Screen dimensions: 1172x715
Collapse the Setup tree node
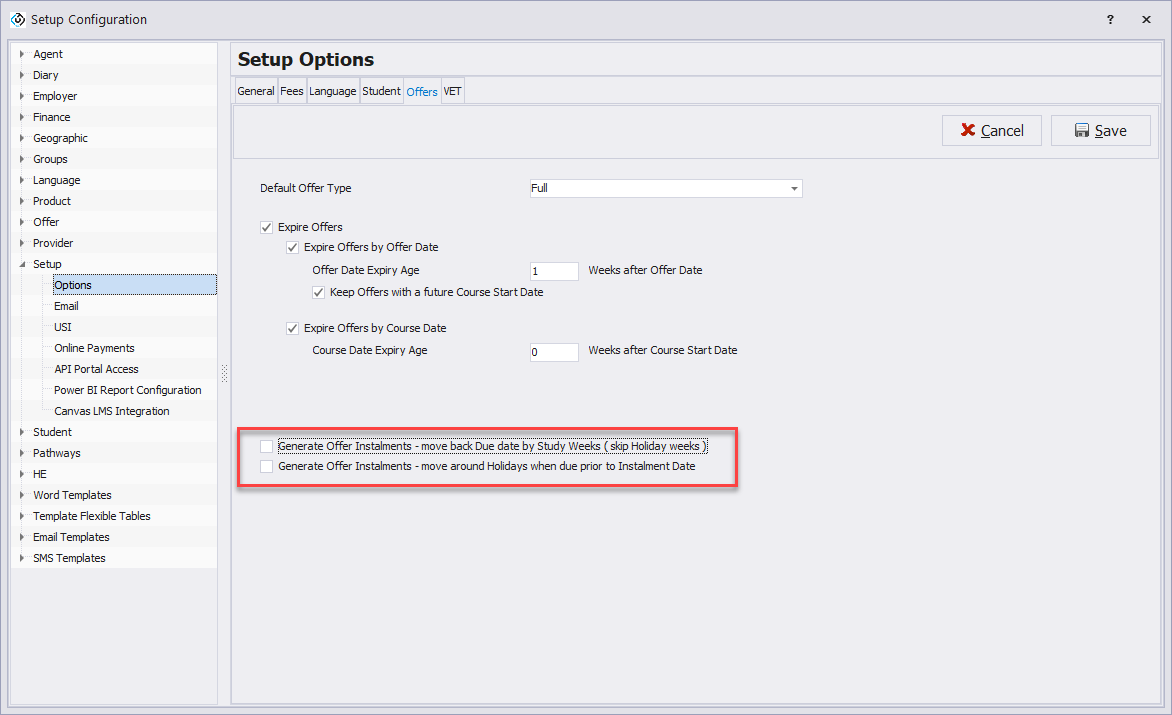click(x=22, y=264)
